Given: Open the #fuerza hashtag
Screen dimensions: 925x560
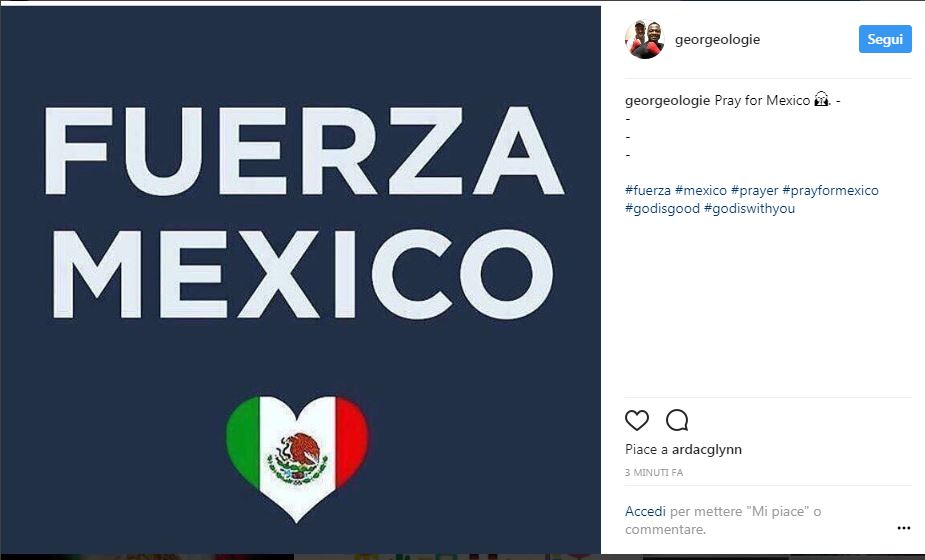Looking at the screenshot, I should [x=648, y=191].
